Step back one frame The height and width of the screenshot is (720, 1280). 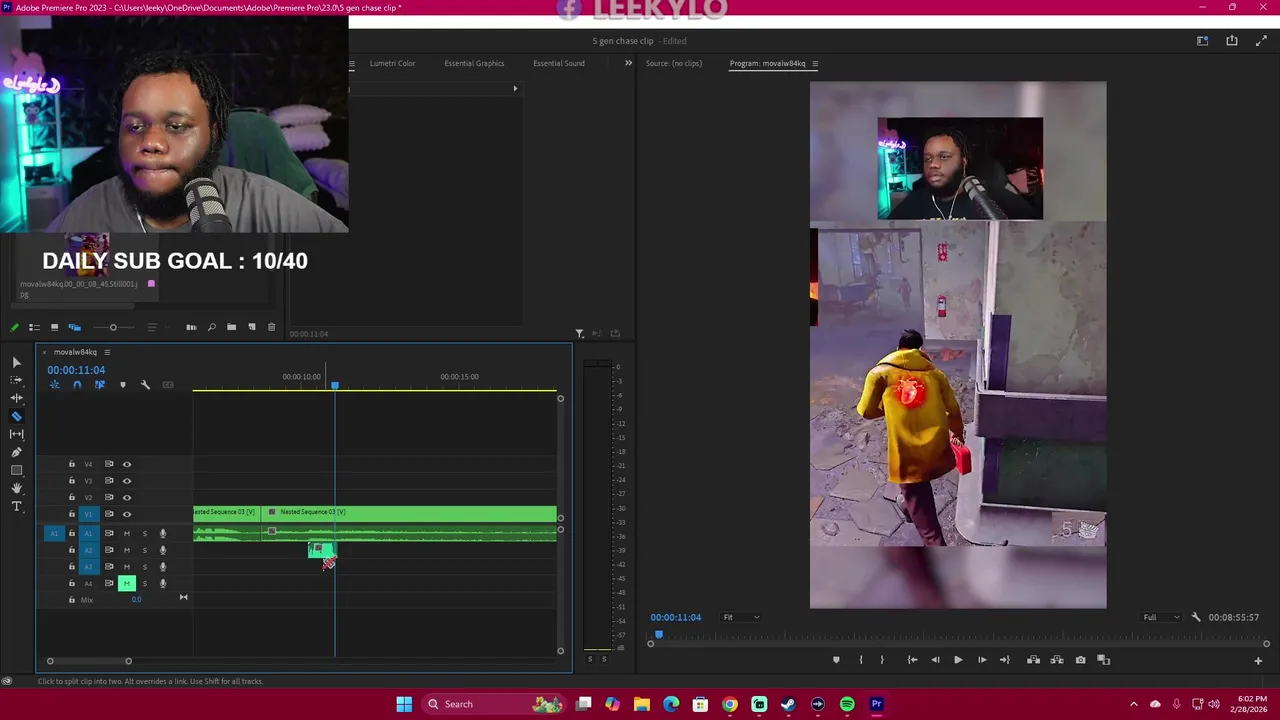[x=935, y=660]
